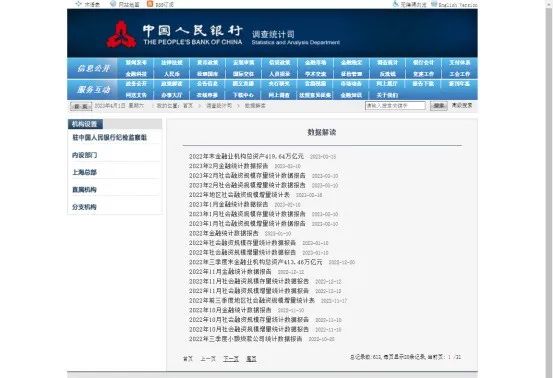This screenshot has width=553, height=378.
Task: Open 2022年地区社会融资规模增量统计表
Action: point(239,195)
